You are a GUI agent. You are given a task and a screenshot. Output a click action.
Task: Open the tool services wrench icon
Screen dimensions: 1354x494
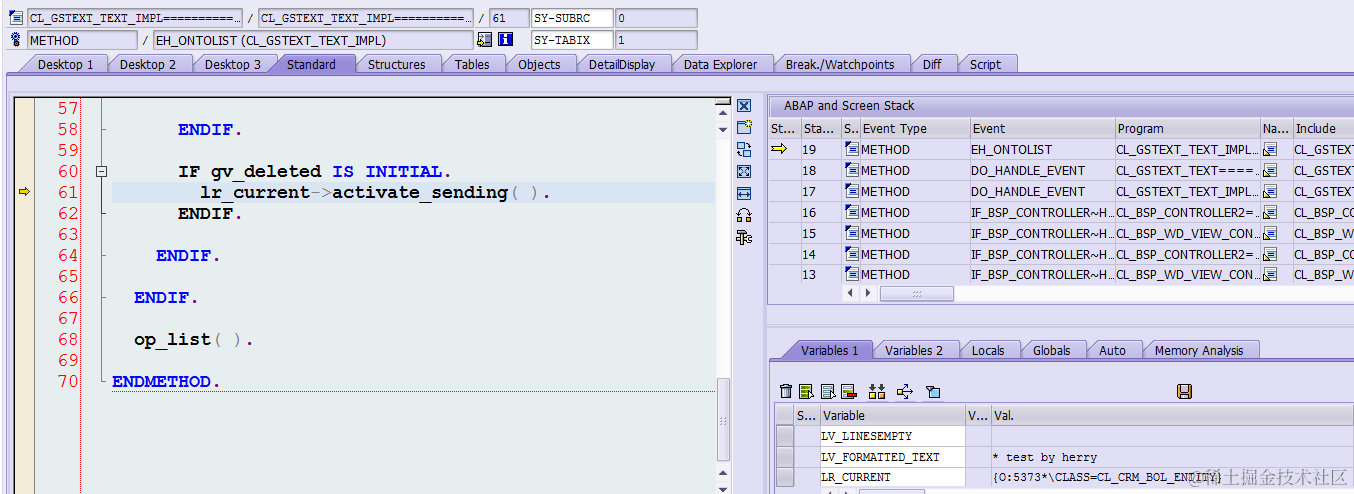point(744,237)
